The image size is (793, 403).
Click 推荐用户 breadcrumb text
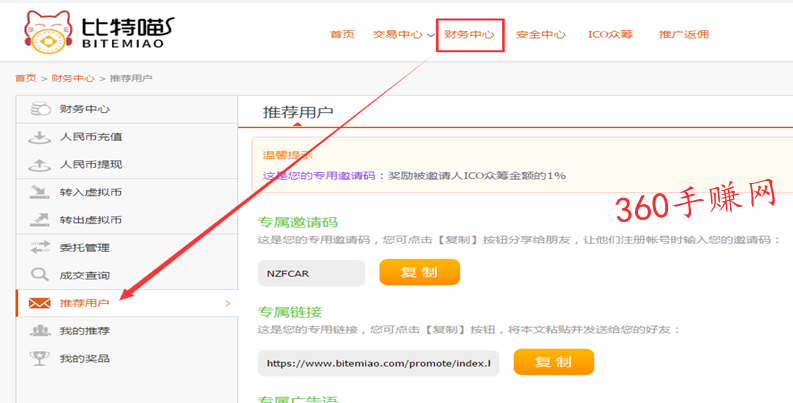pyautogui.click(x=131, y=78)
